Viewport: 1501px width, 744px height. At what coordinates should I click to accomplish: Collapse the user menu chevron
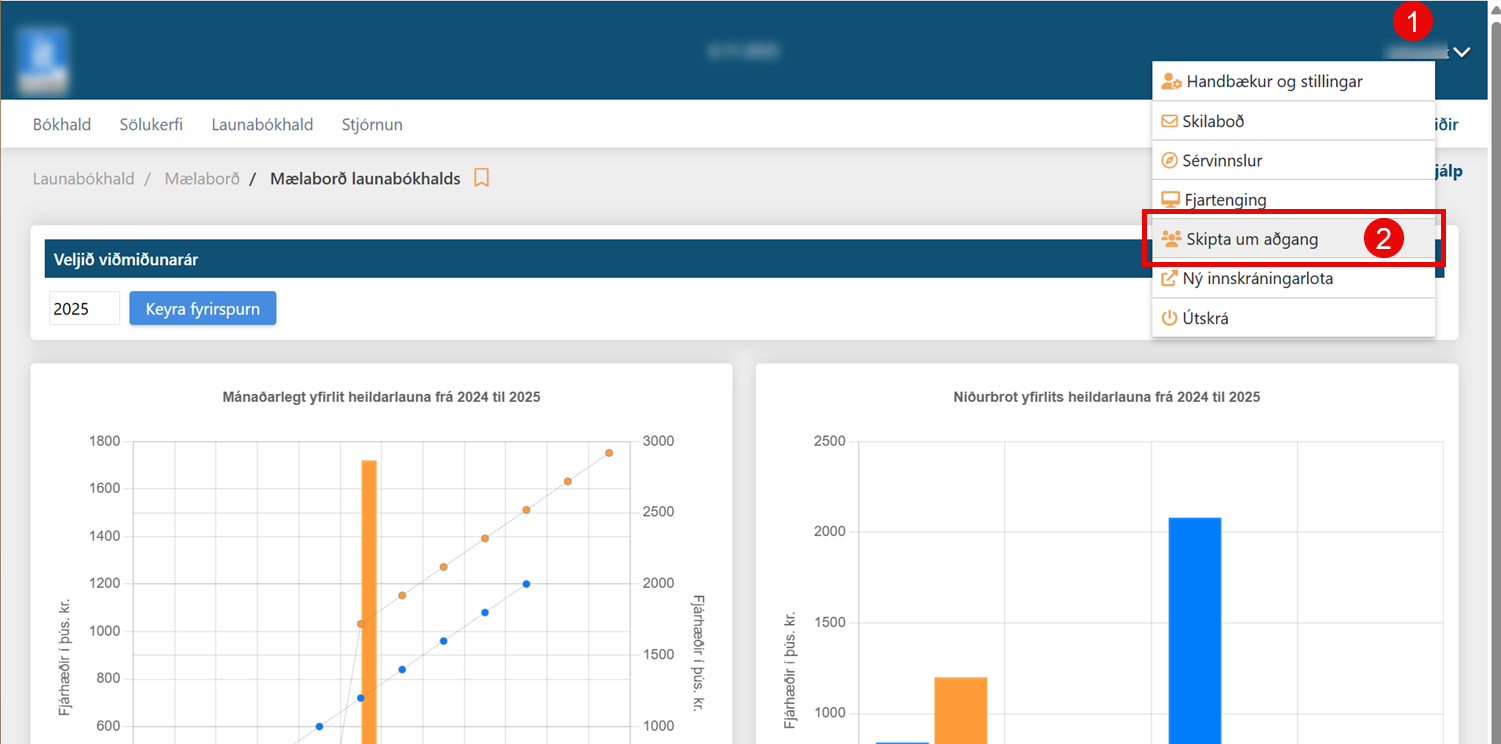[1462, 52]
